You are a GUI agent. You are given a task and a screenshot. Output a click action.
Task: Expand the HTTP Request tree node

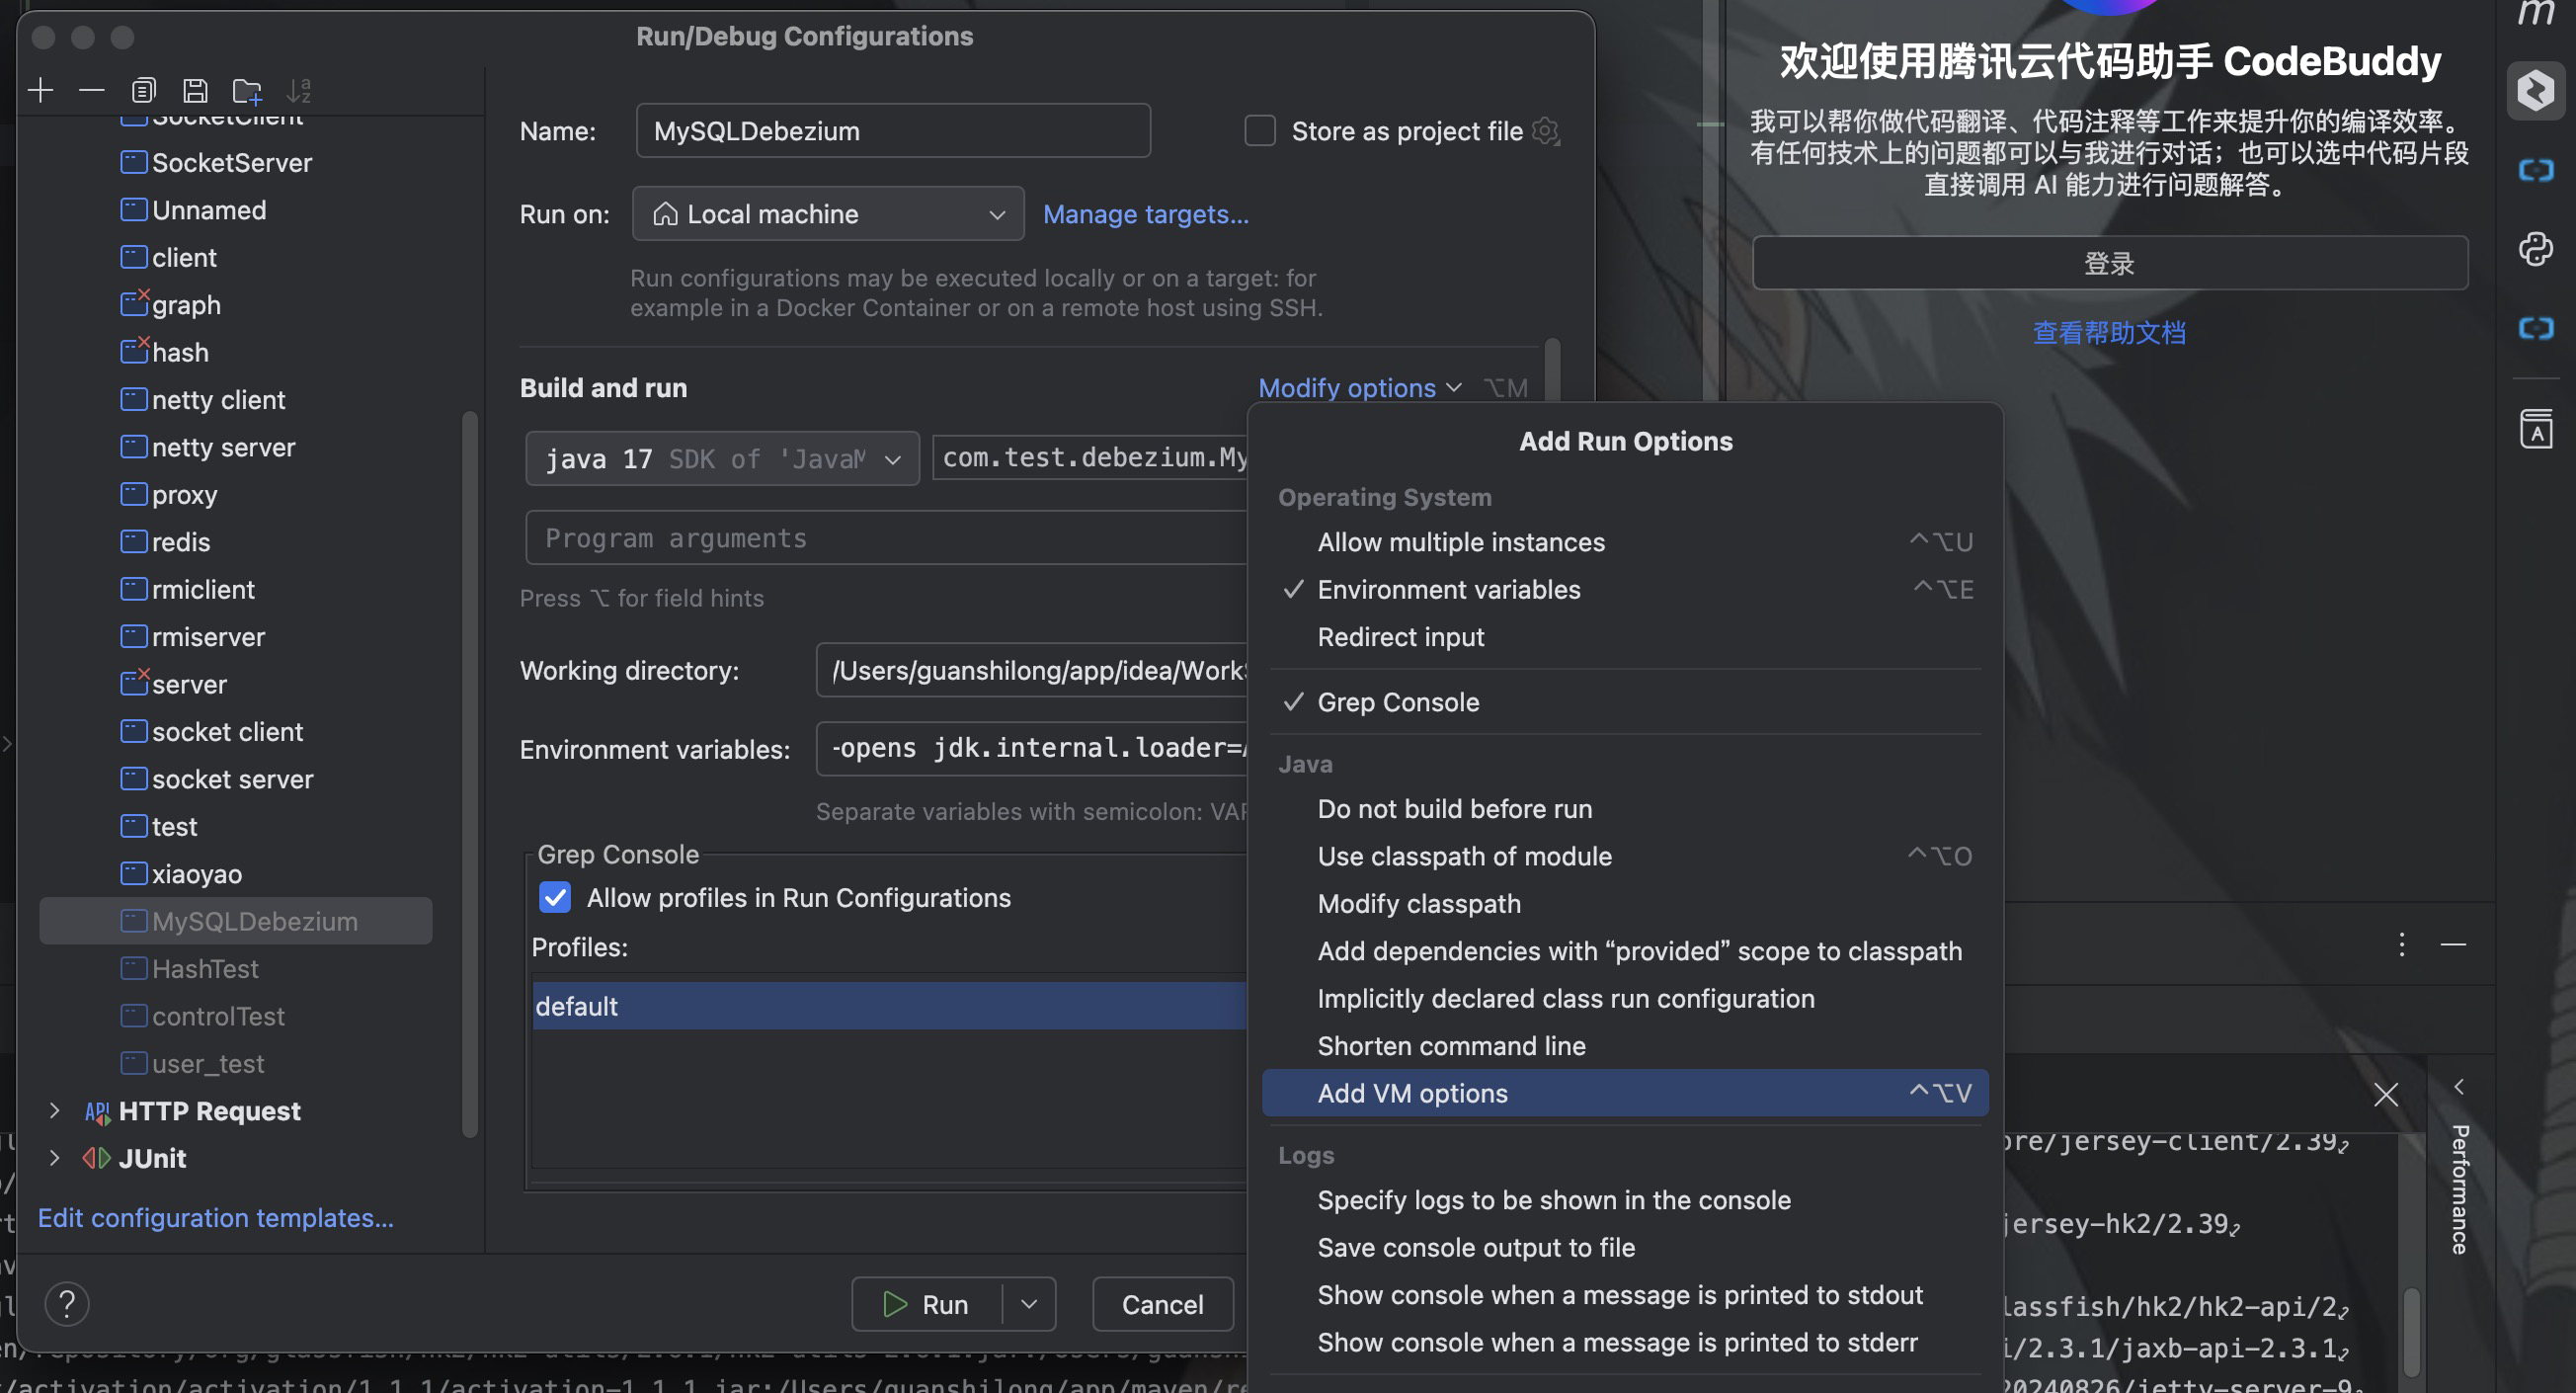coord(54,1111)
